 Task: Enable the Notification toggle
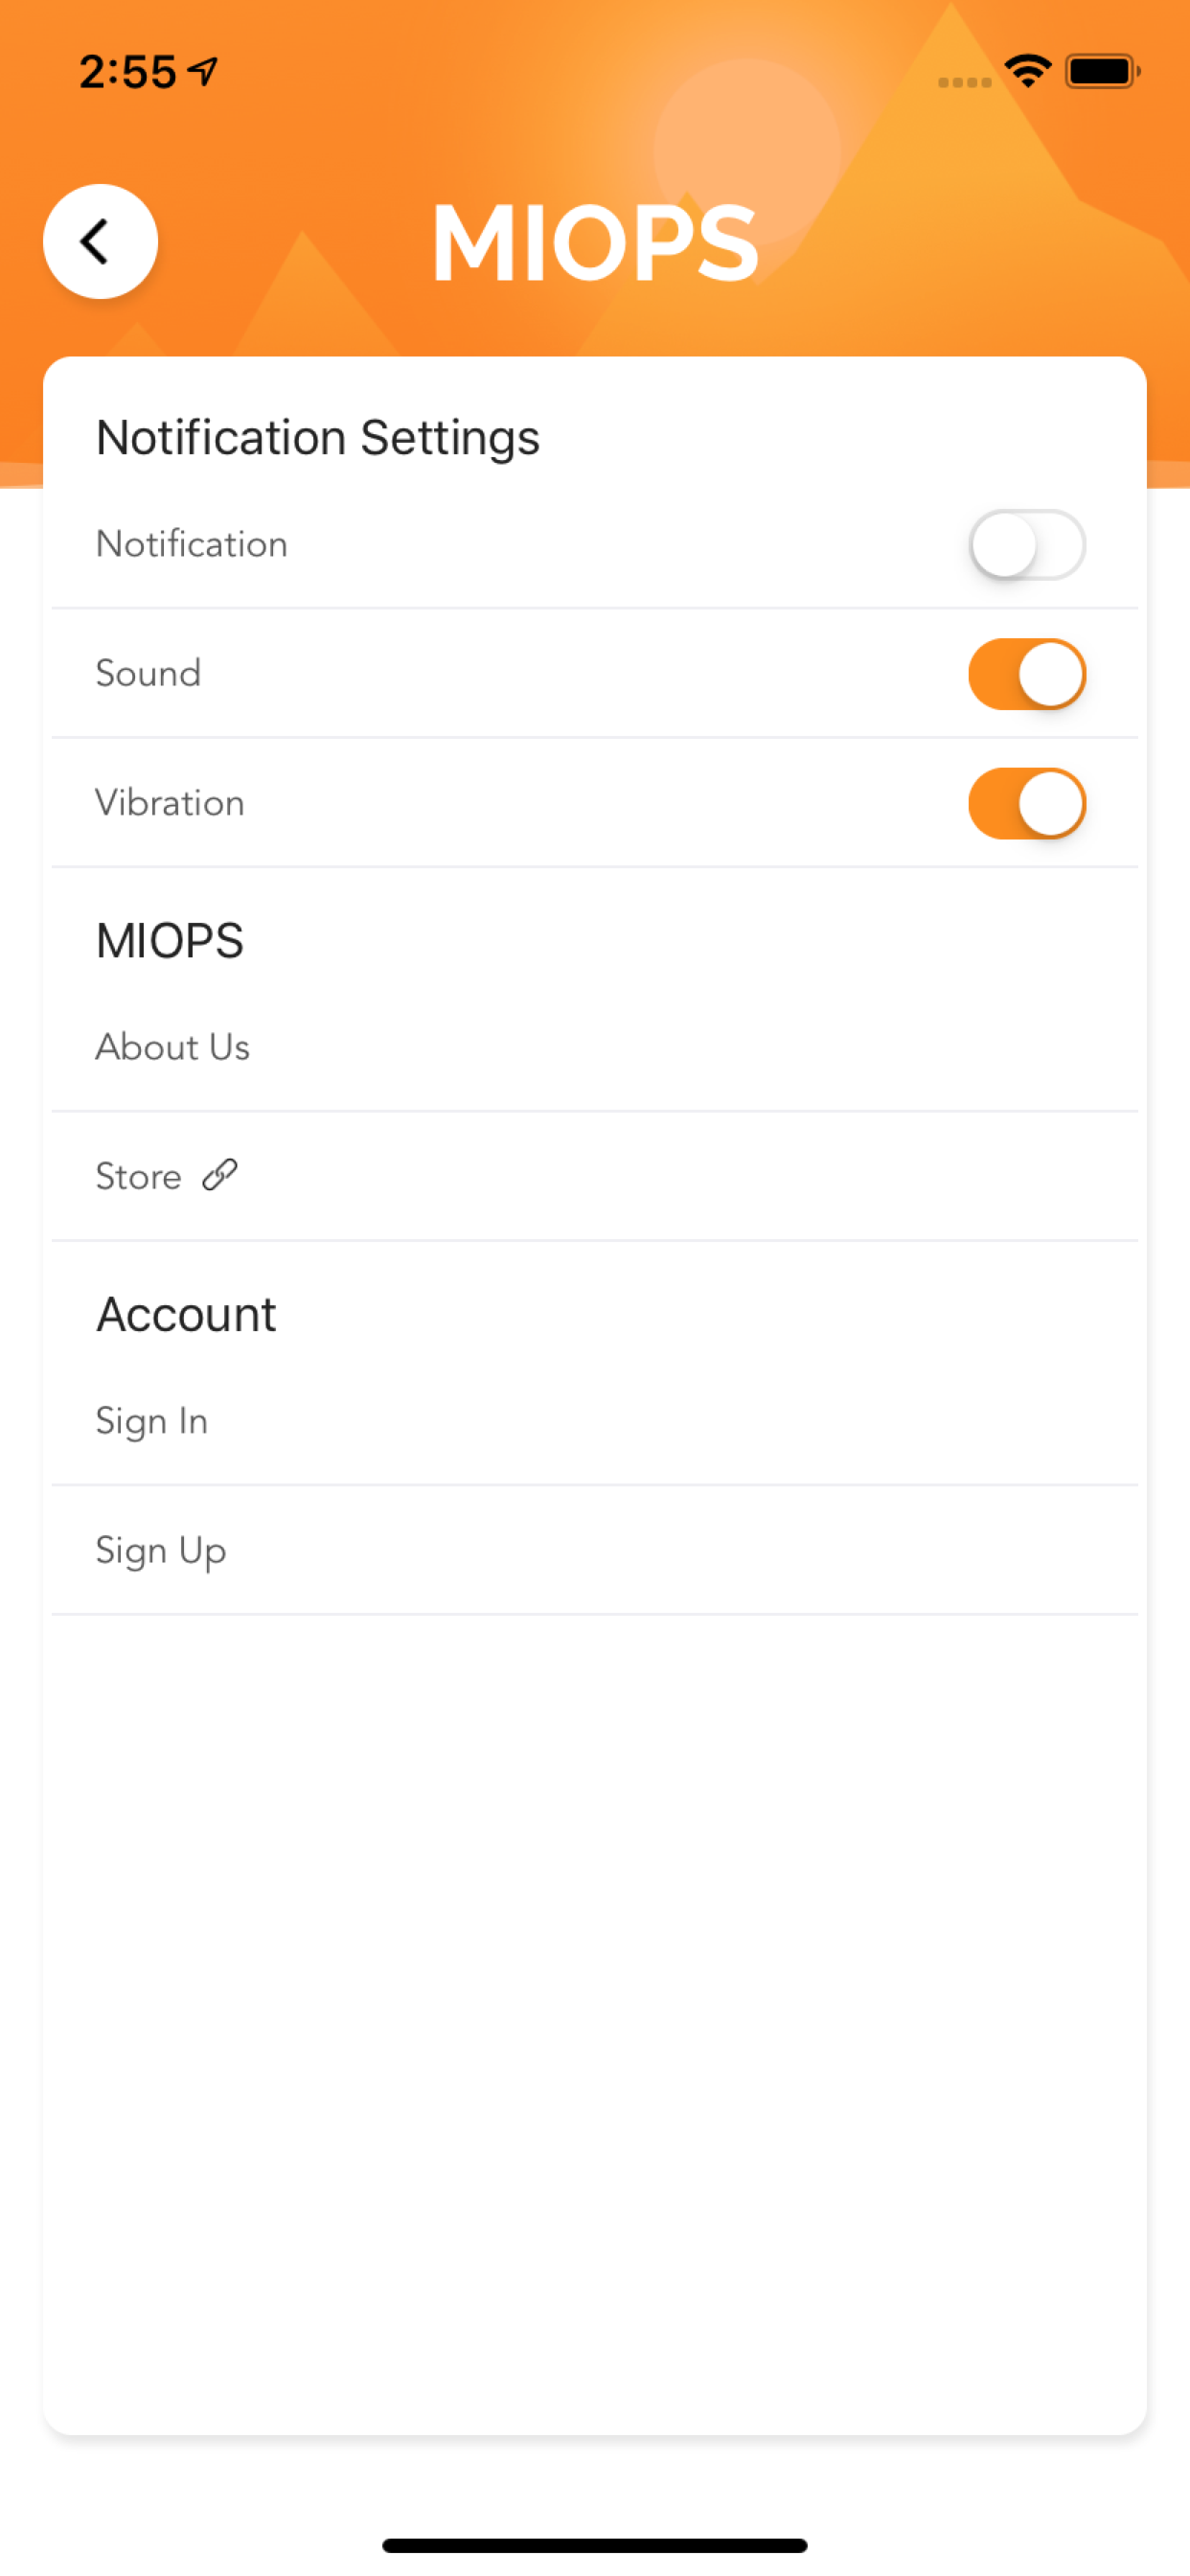[1027, 545]
